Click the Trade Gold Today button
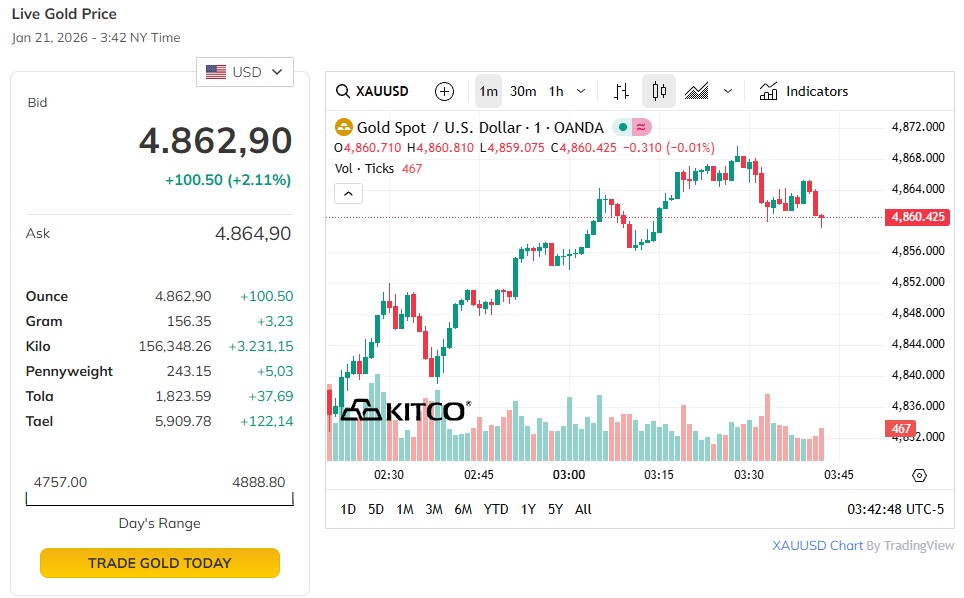 [160, 563]
